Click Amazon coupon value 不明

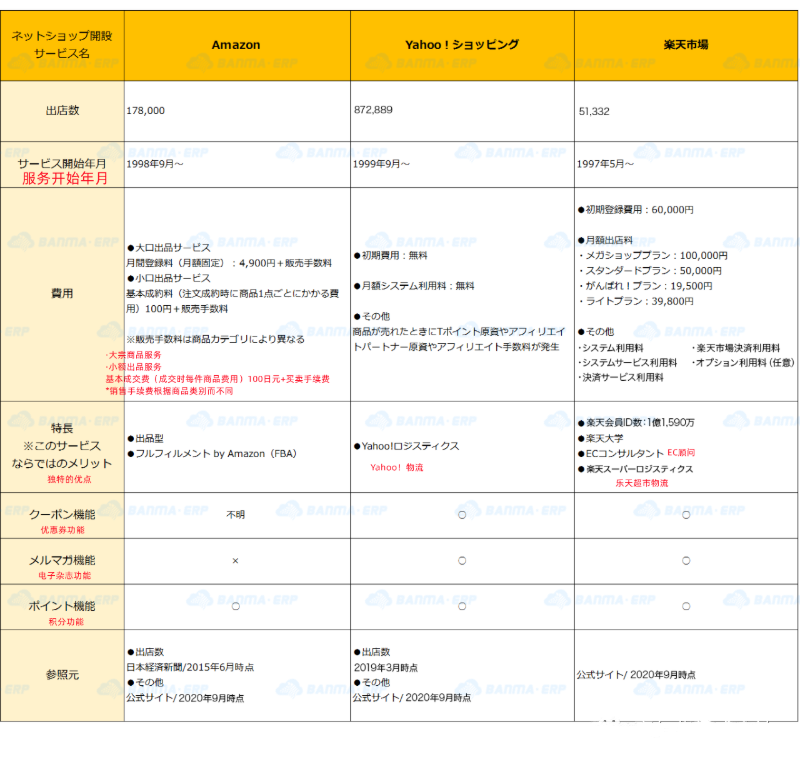[236, 515]
